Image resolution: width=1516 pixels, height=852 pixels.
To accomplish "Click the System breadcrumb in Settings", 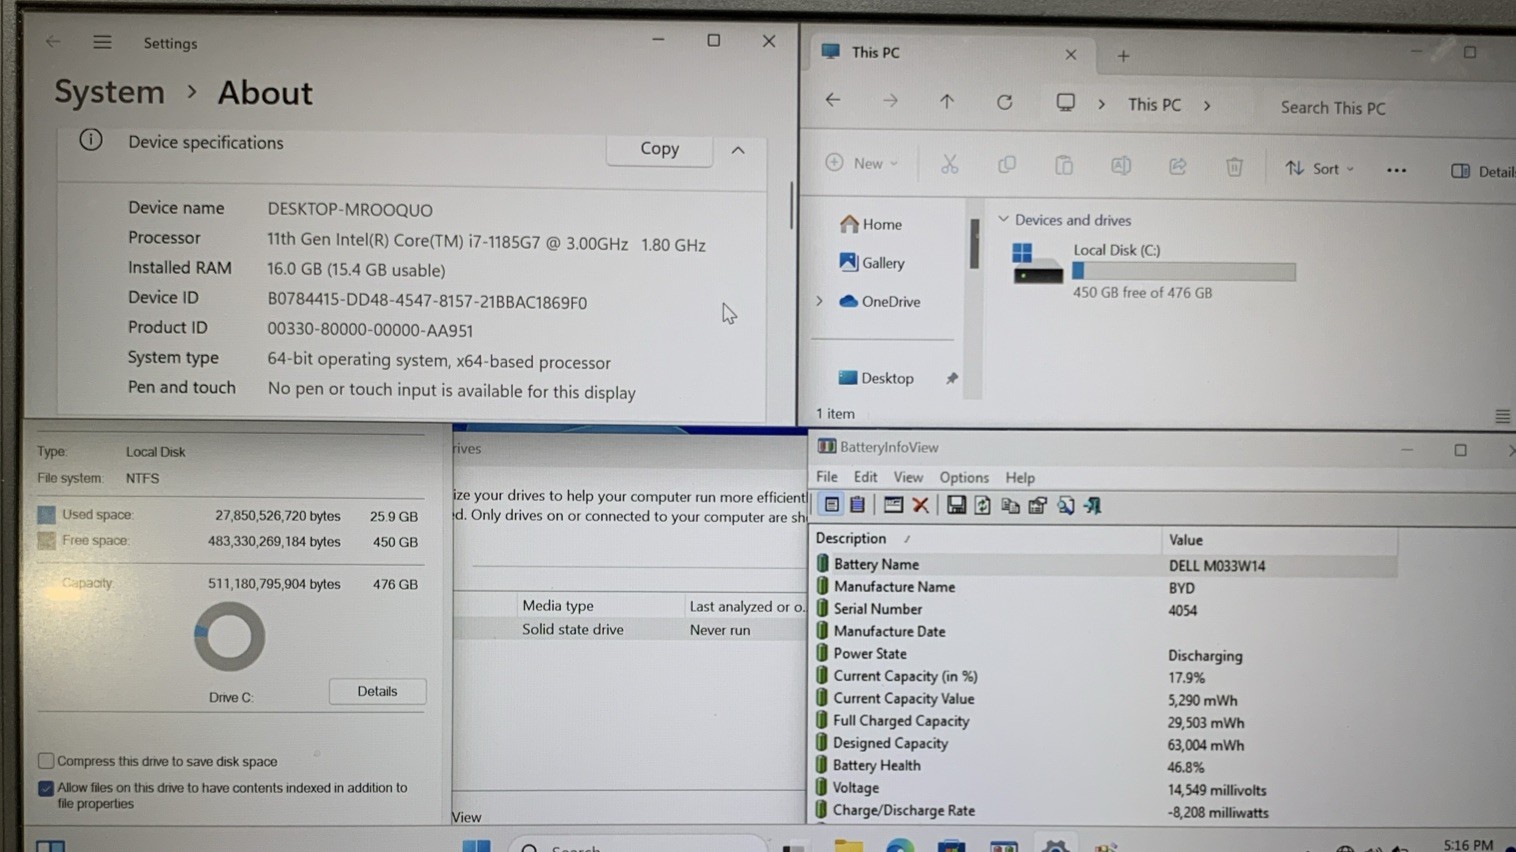I will click(109, 92).
